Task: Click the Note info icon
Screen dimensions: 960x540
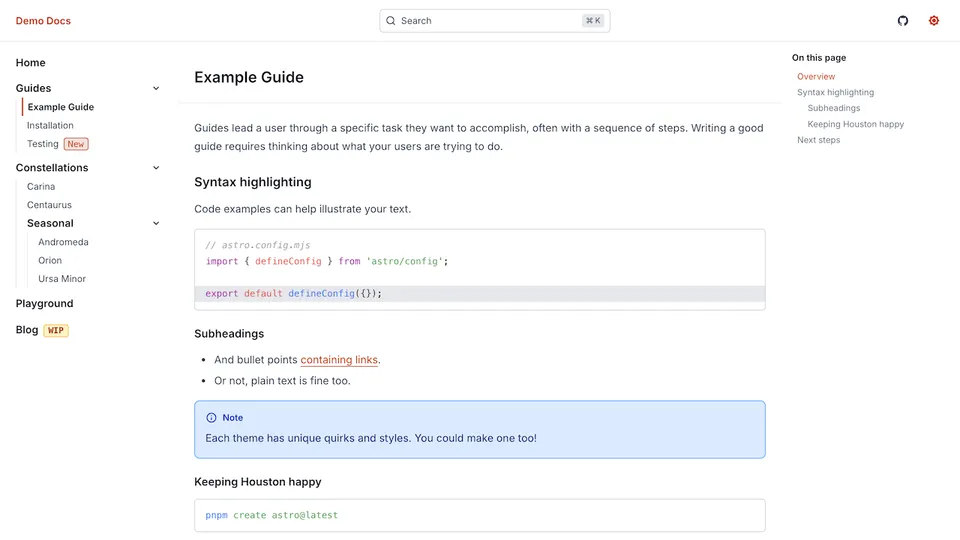Action: [x=211, y=418]
